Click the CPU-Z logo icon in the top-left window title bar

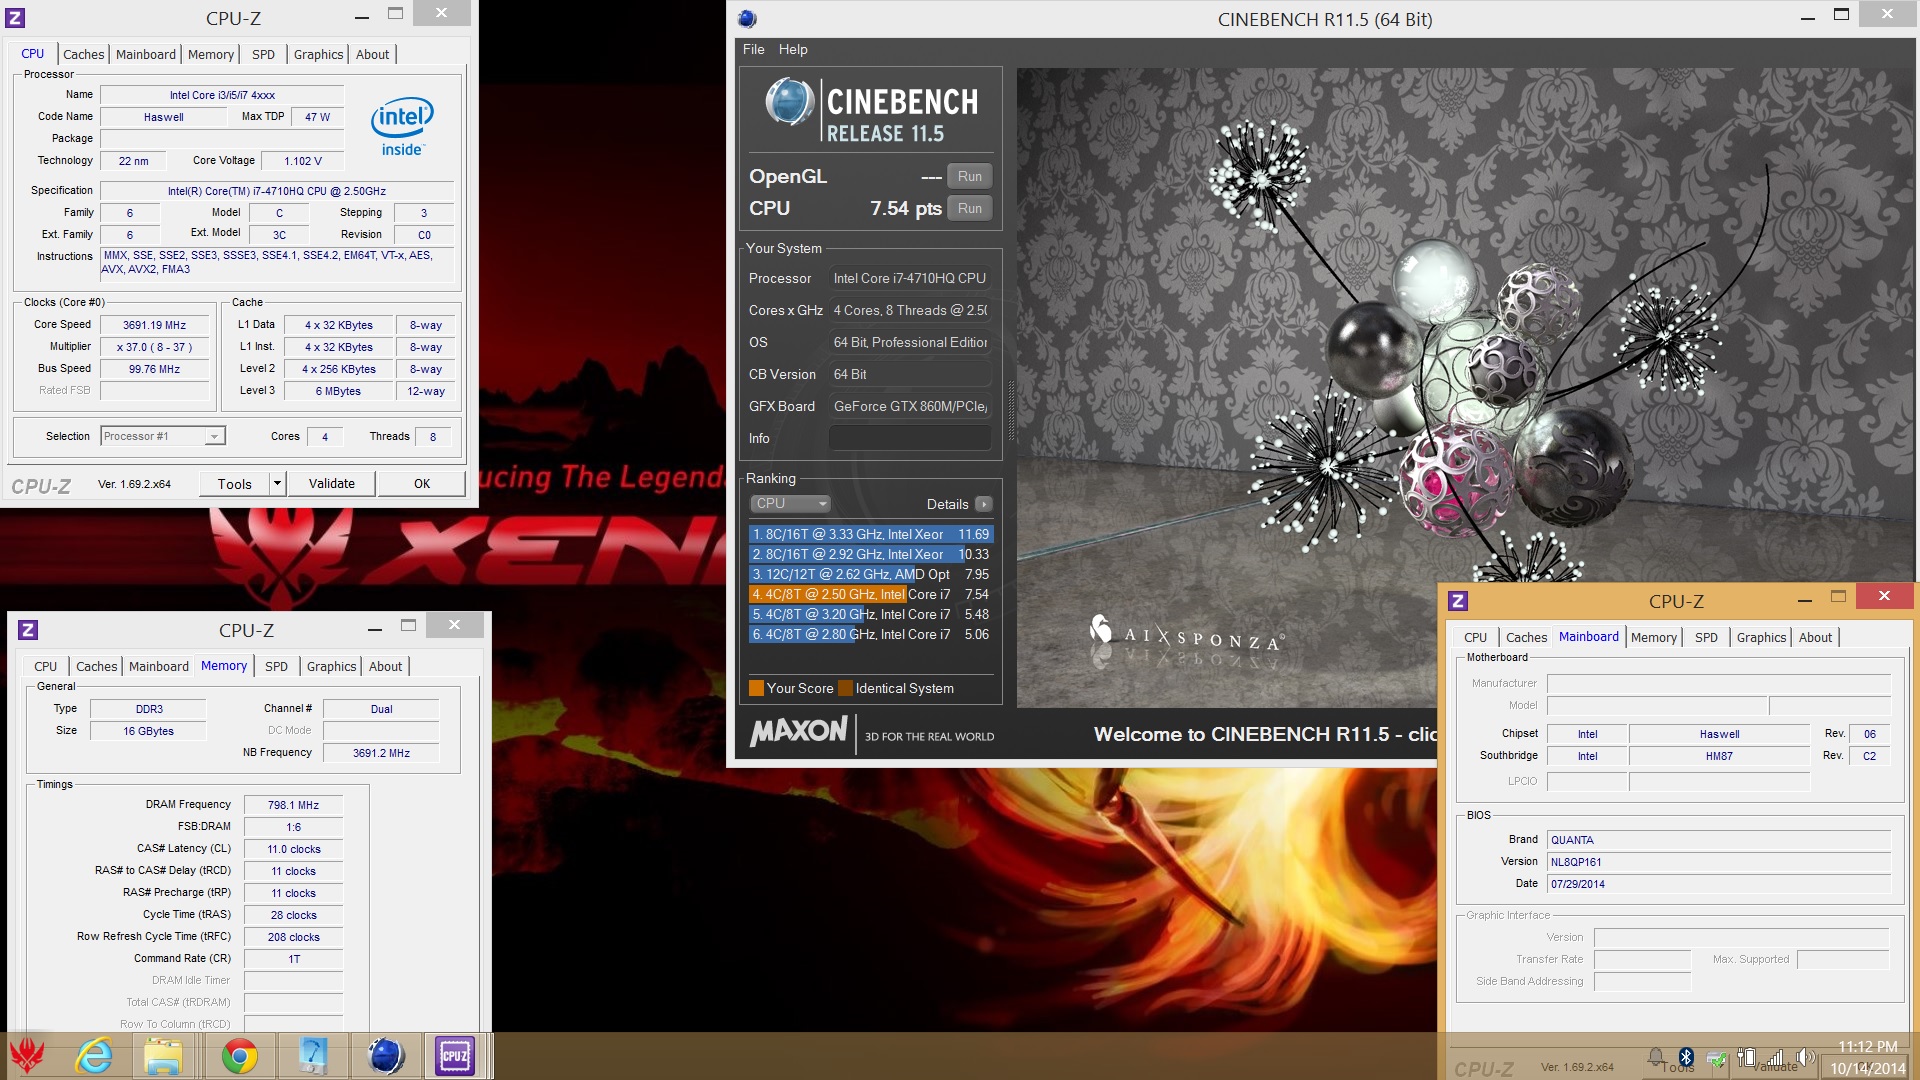15,18
